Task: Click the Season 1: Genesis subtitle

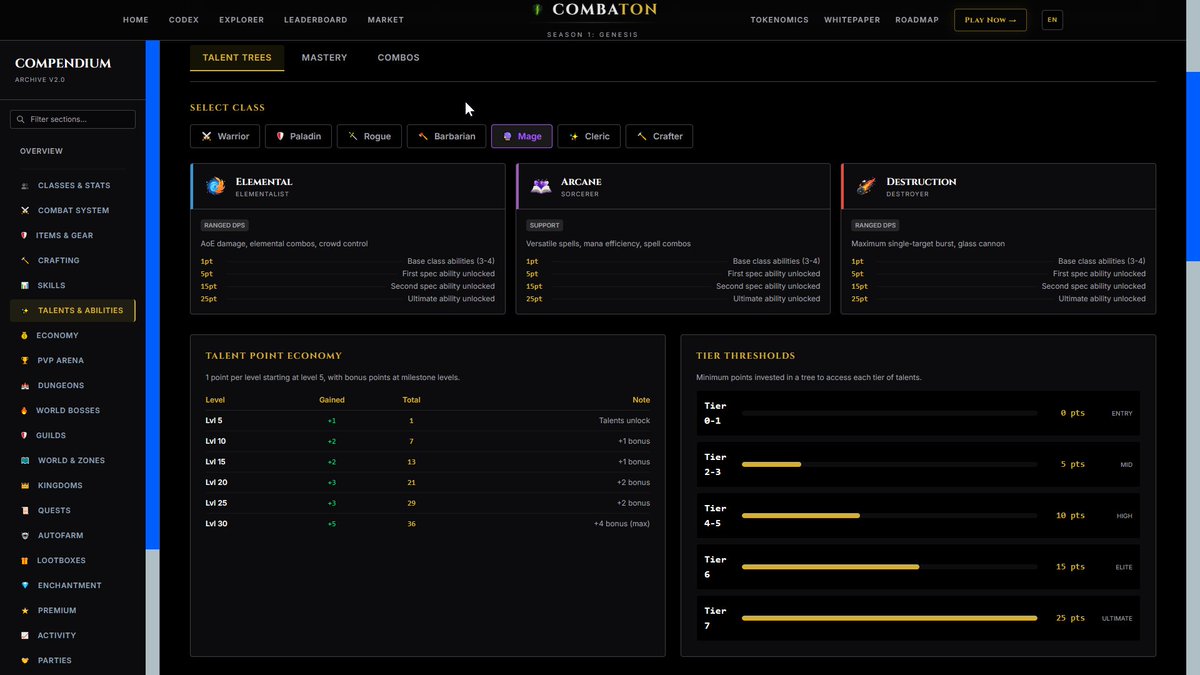Action: point(592,35)
